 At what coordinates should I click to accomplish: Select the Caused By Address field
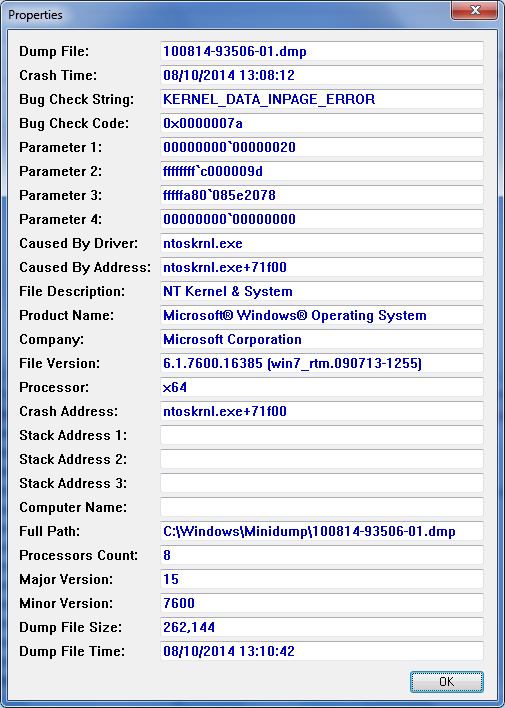click(x=322, y=267)
